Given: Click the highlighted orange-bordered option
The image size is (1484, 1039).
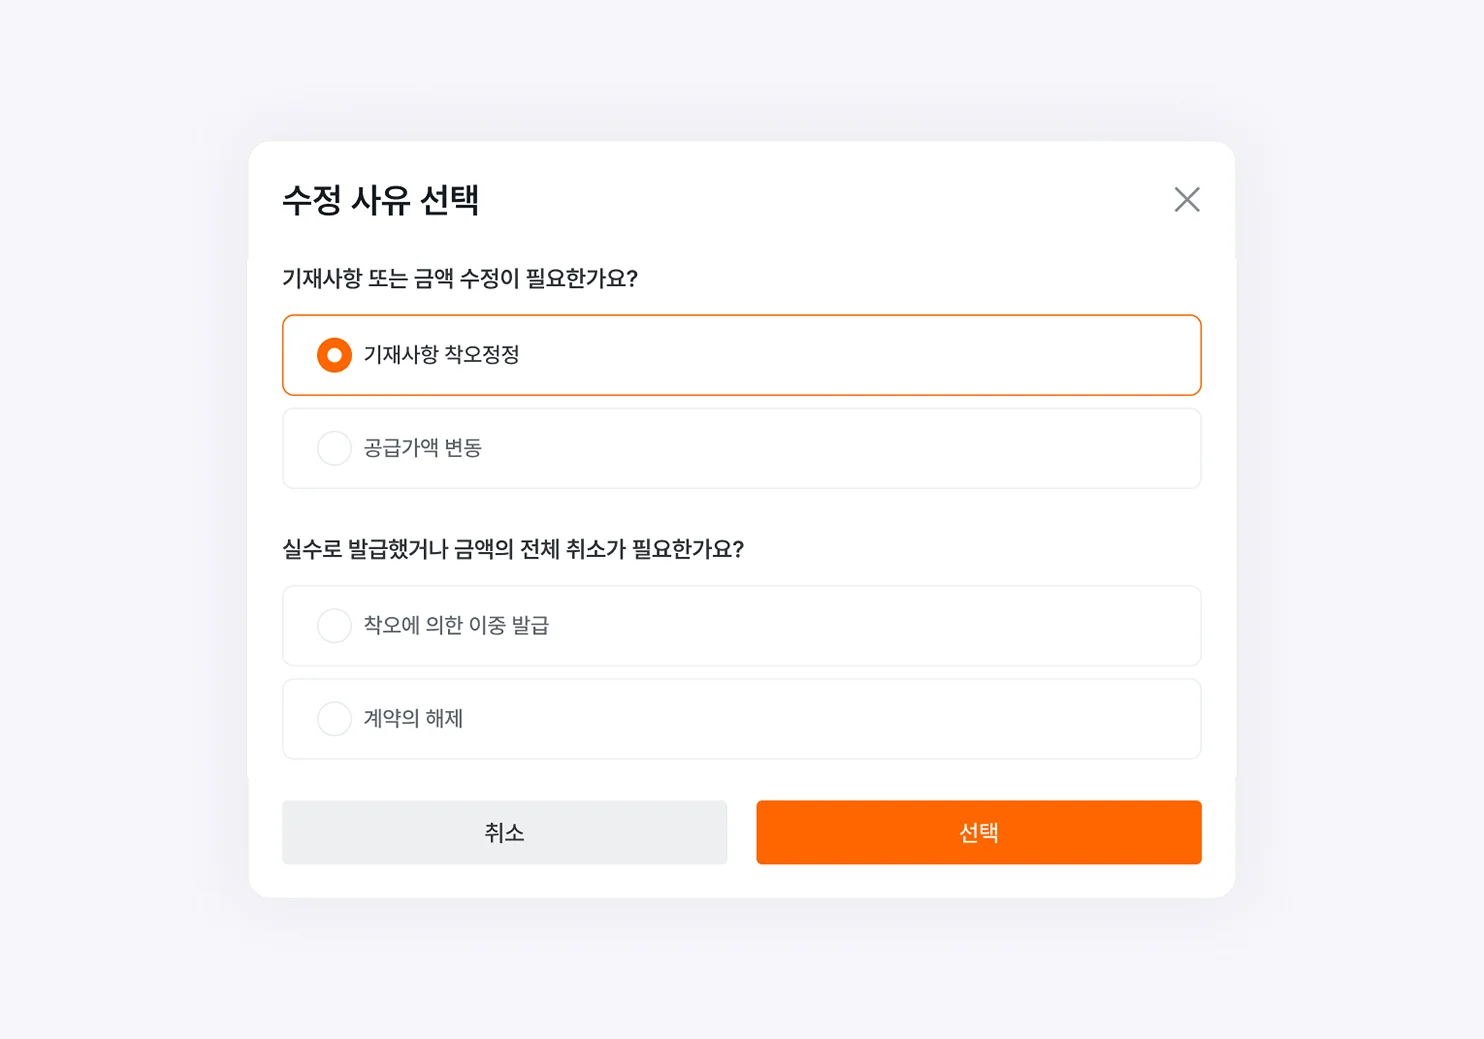Looking at the screenshot, I should click(x=741, y=354).
